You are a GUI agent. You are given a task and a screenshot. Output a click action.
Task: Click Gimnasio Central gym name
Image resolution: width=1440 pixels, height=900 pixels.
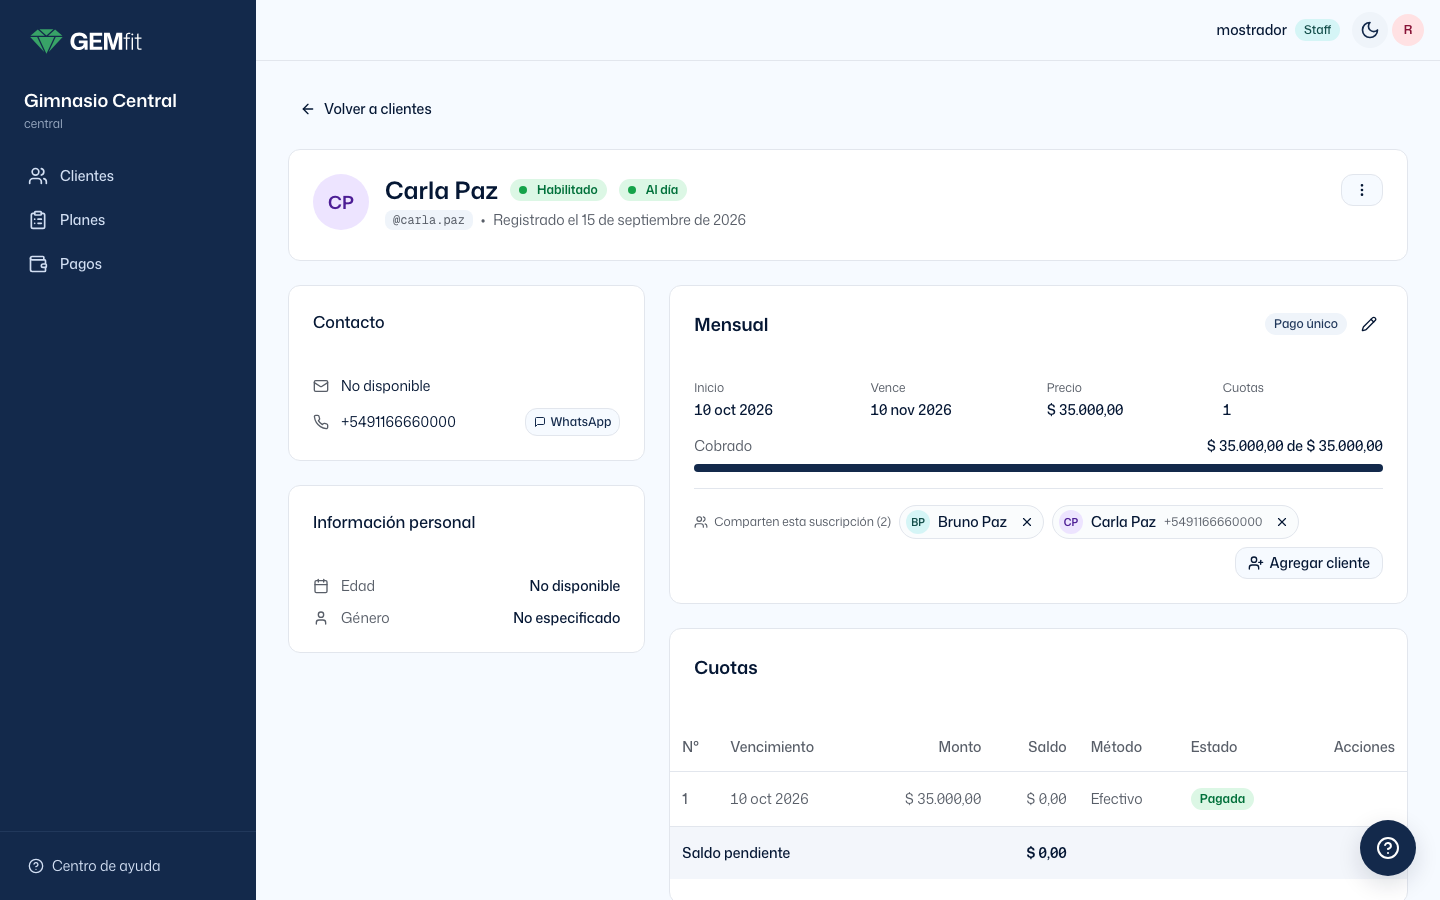coord(100,101)
